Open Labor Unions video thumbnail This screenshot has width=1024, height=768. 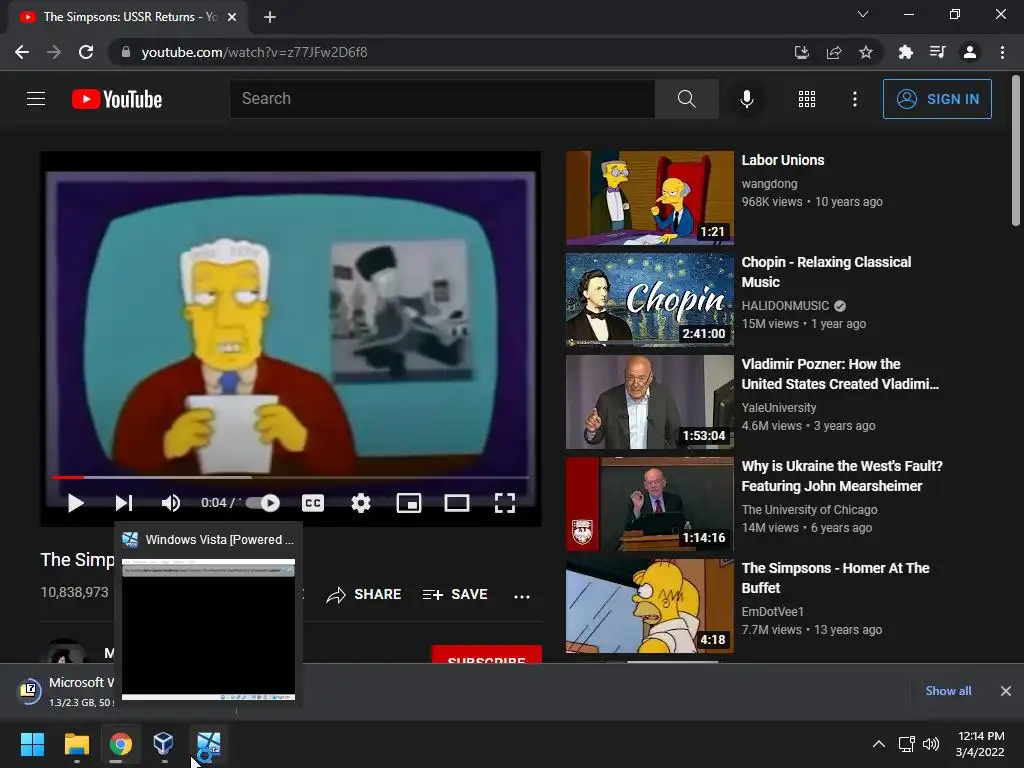[650, 198]
